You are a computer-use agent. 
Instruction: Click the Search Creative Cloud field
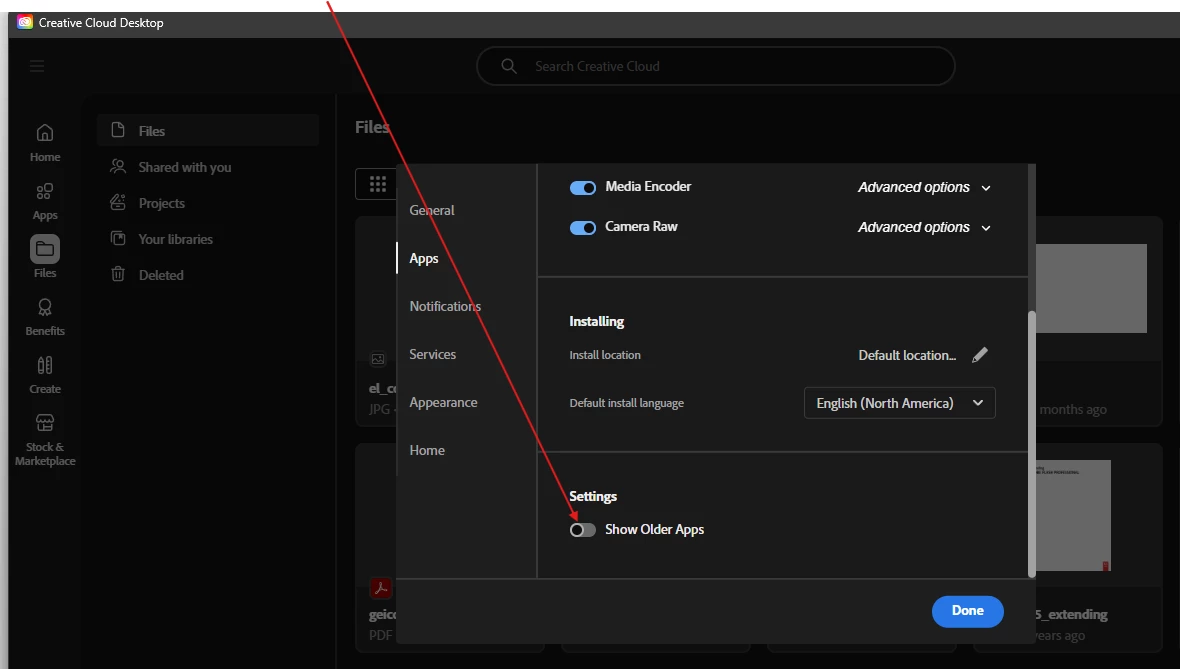click(716, 66)
